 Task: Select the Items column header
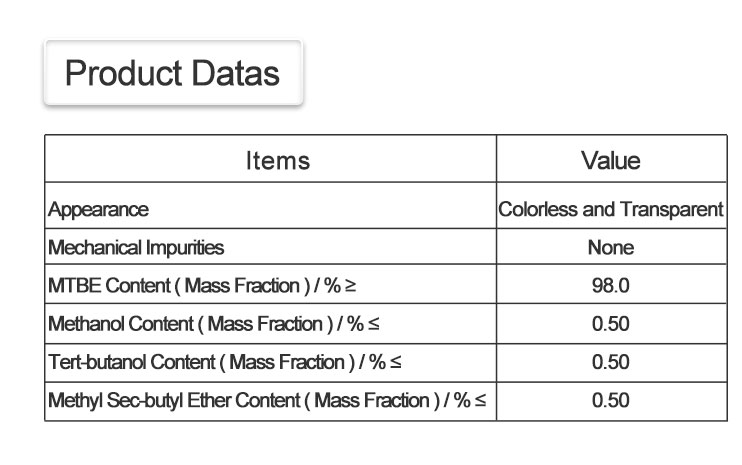[x=278, y=160]
